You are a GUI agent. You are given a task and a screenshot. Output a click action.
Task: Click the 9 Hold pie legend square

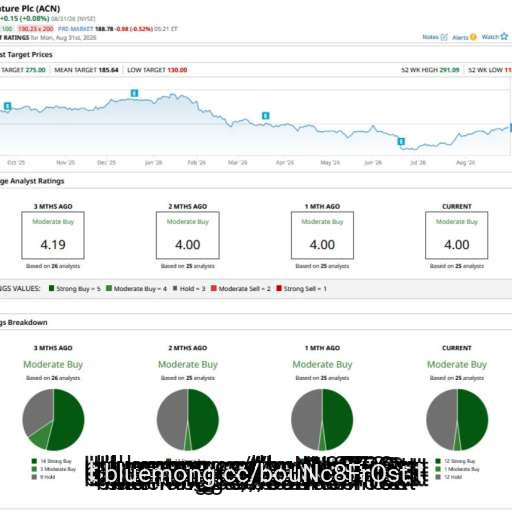(x=34, y=477)
